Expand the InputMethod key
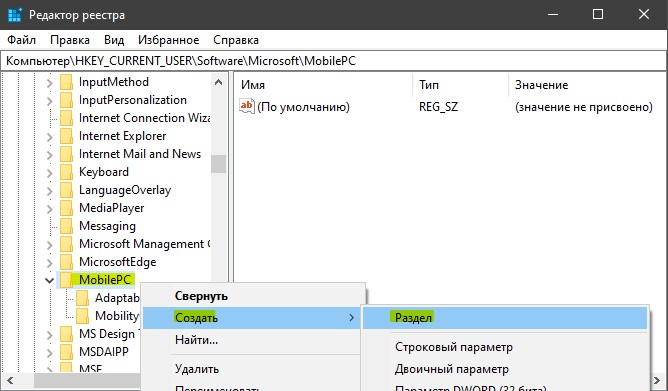The height and width of the screenshot is (391, 668). coord(49,83)
